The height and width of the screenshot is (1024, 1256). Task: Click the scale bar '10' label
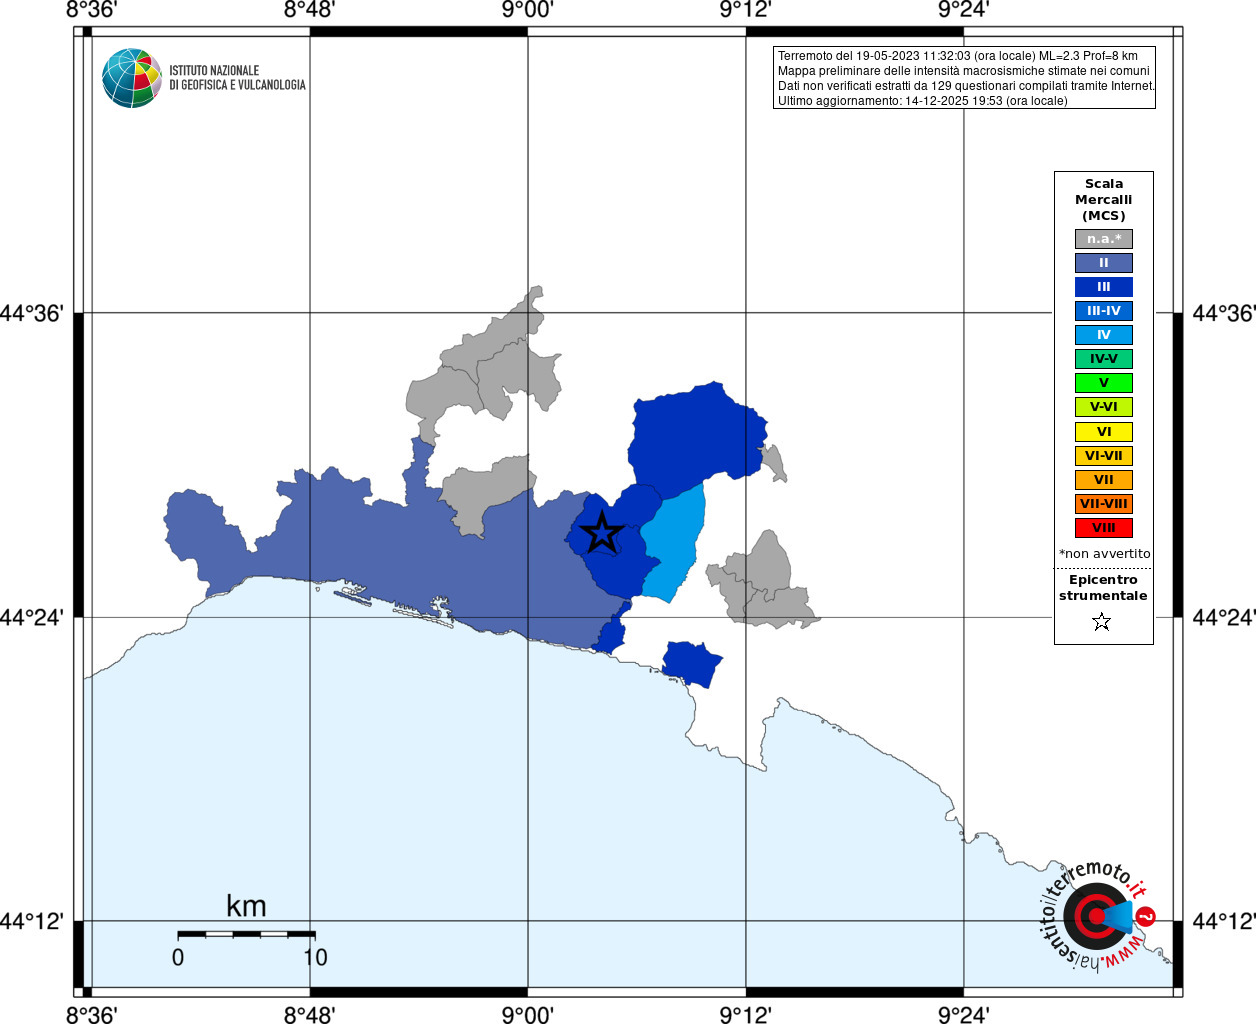pos(315,957)
